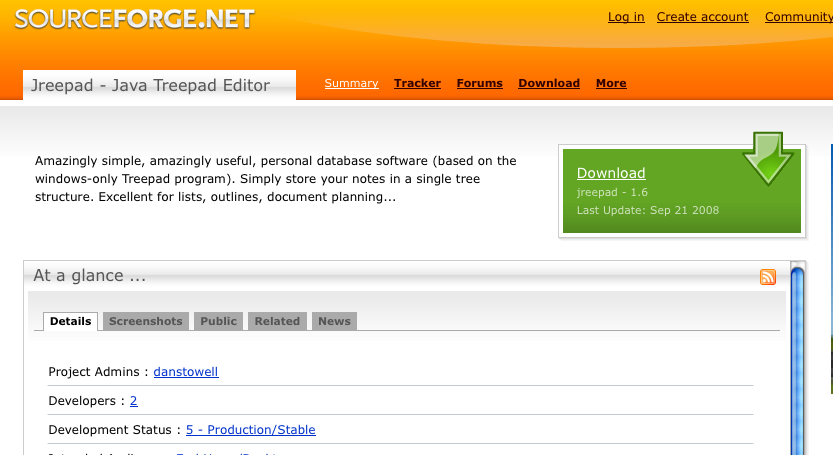Open the Forums navigation item
Viewport: 833px width, 455px height.
pos(479,83)
